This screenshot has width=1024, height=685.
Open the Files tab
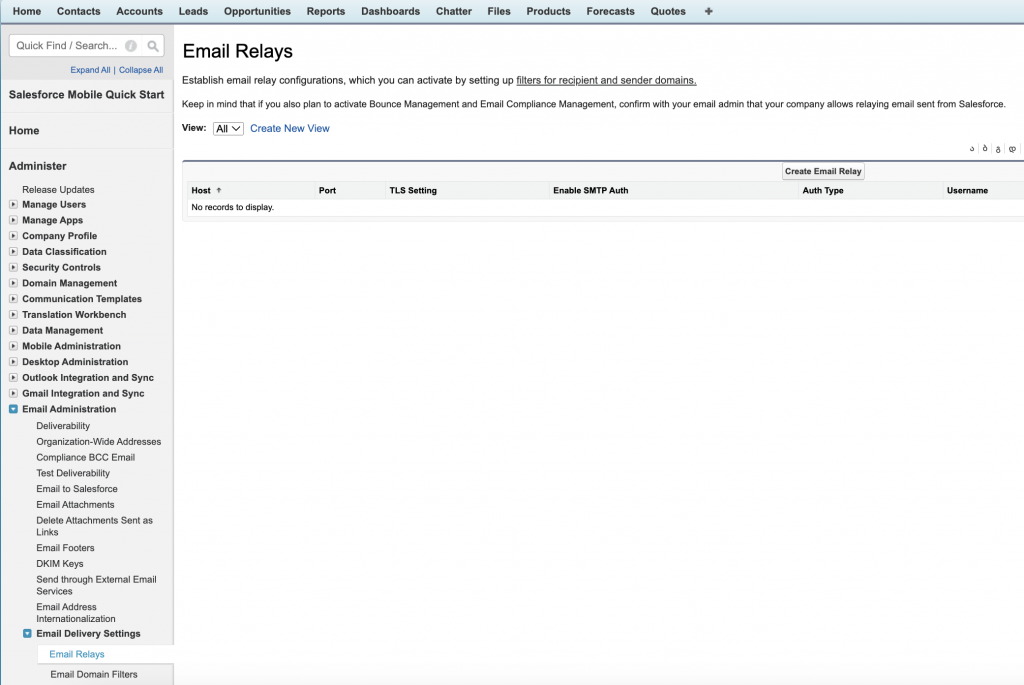(499, 11)
